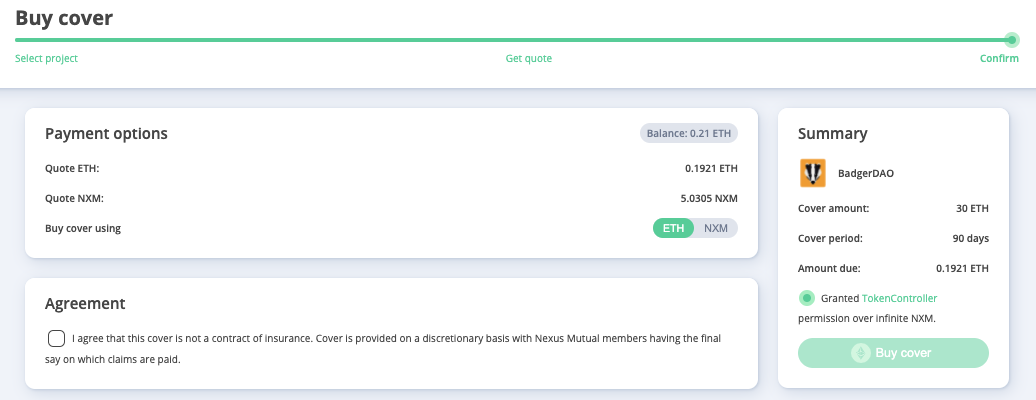Check the cover agreement checkbox
Image resolution: width=1036 pixels, height=400 pixels.
[56, 339]
